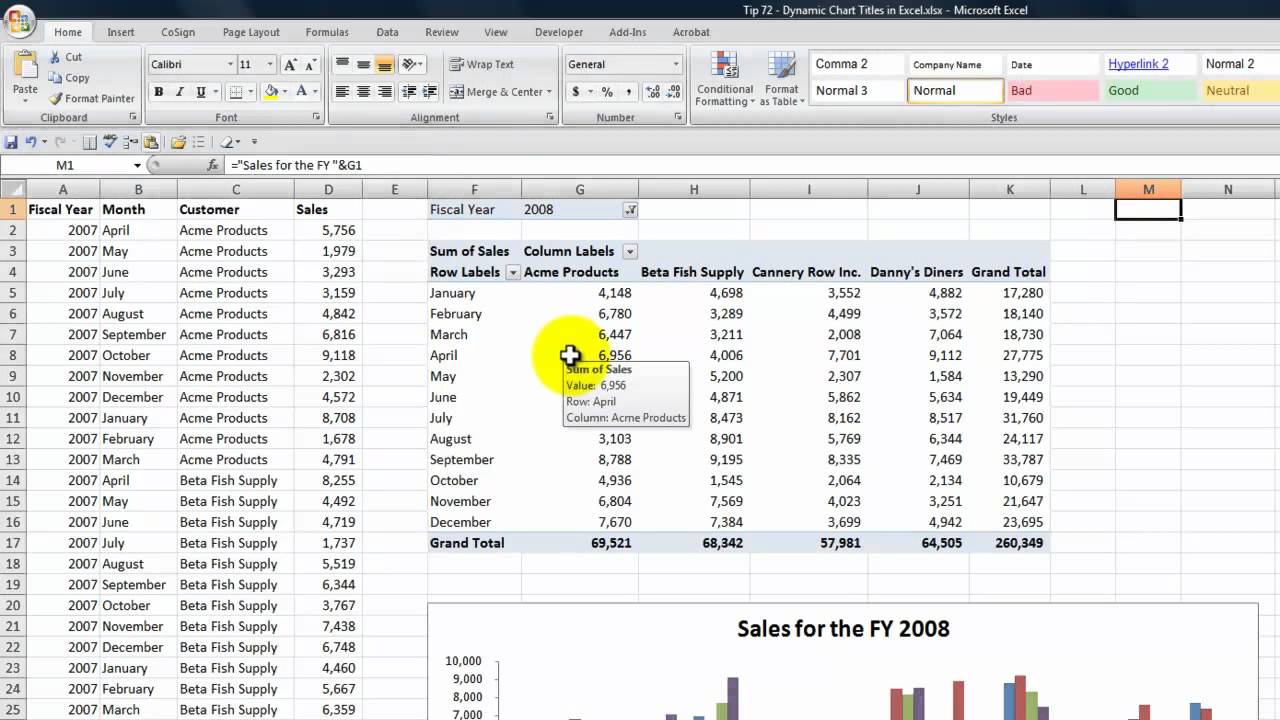Screen dimensions: 1280x720
Task: Click the Grow Font icon
Action: pyautogui.click(x=290, y=65)
